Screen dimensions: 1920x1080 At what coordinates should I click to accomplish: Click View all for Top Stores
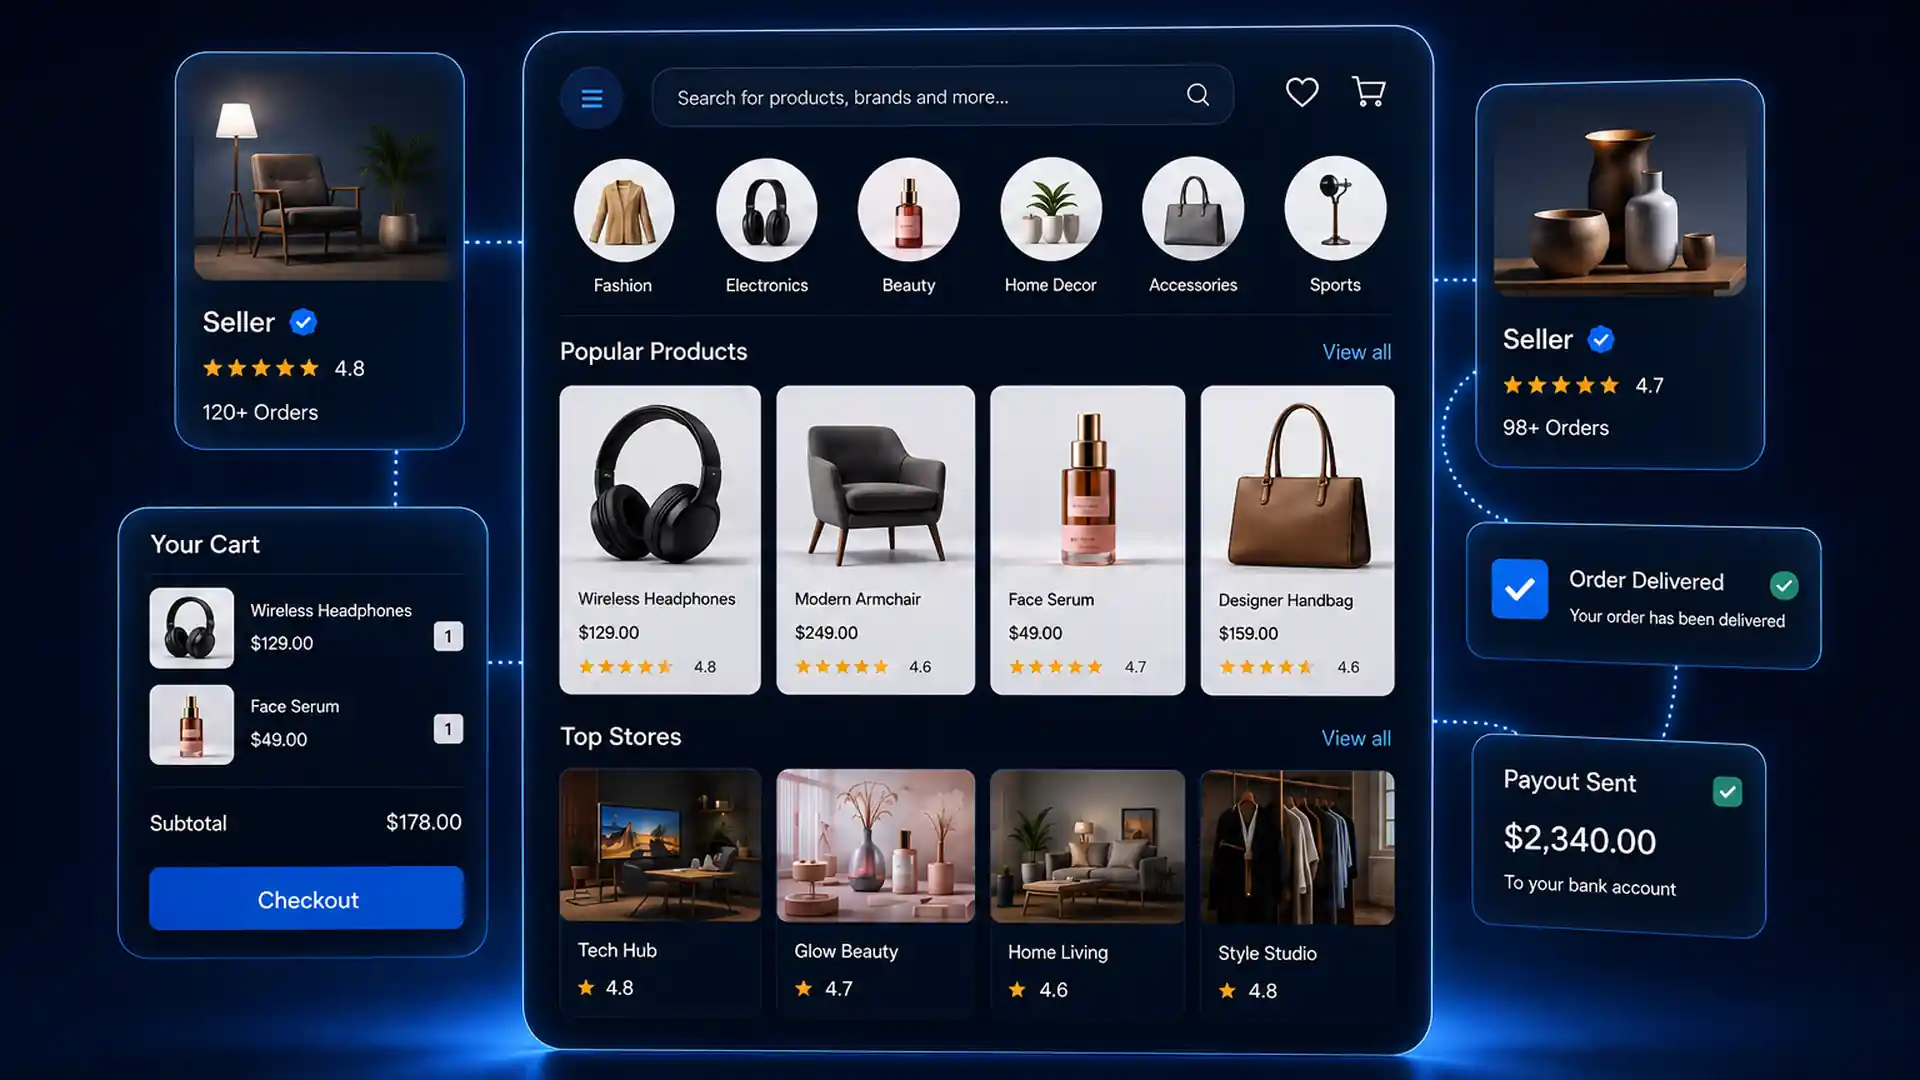click(1356, 738)
